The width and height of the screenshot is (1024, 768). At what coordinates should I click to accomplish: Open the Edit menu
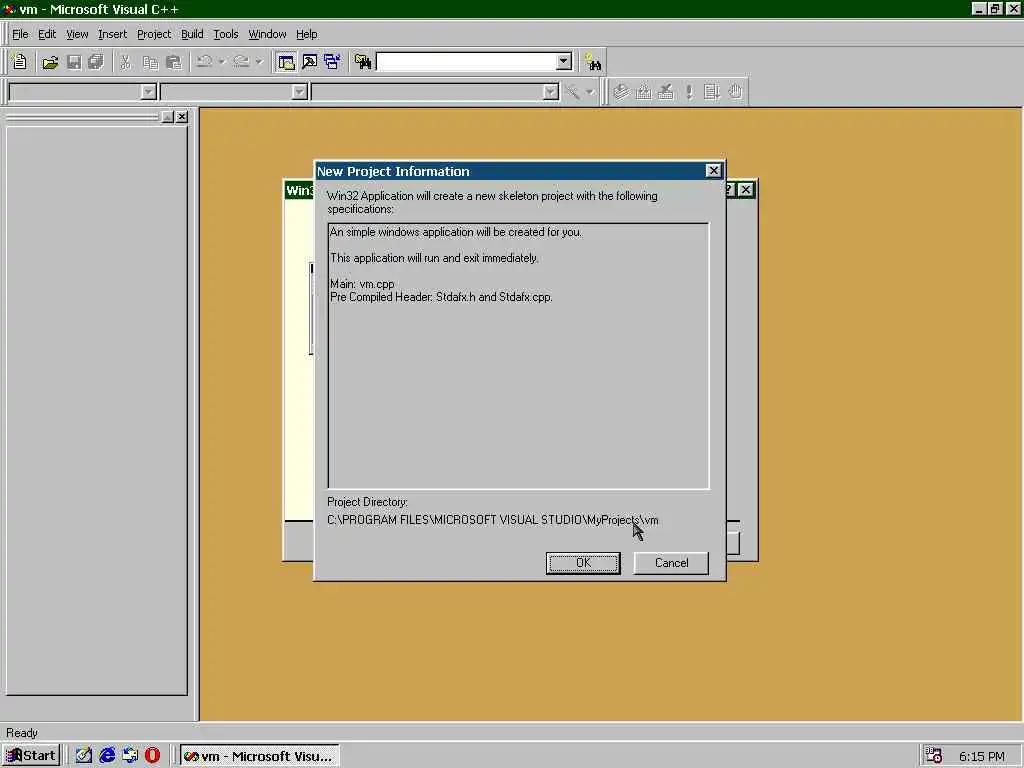point(47,34)
